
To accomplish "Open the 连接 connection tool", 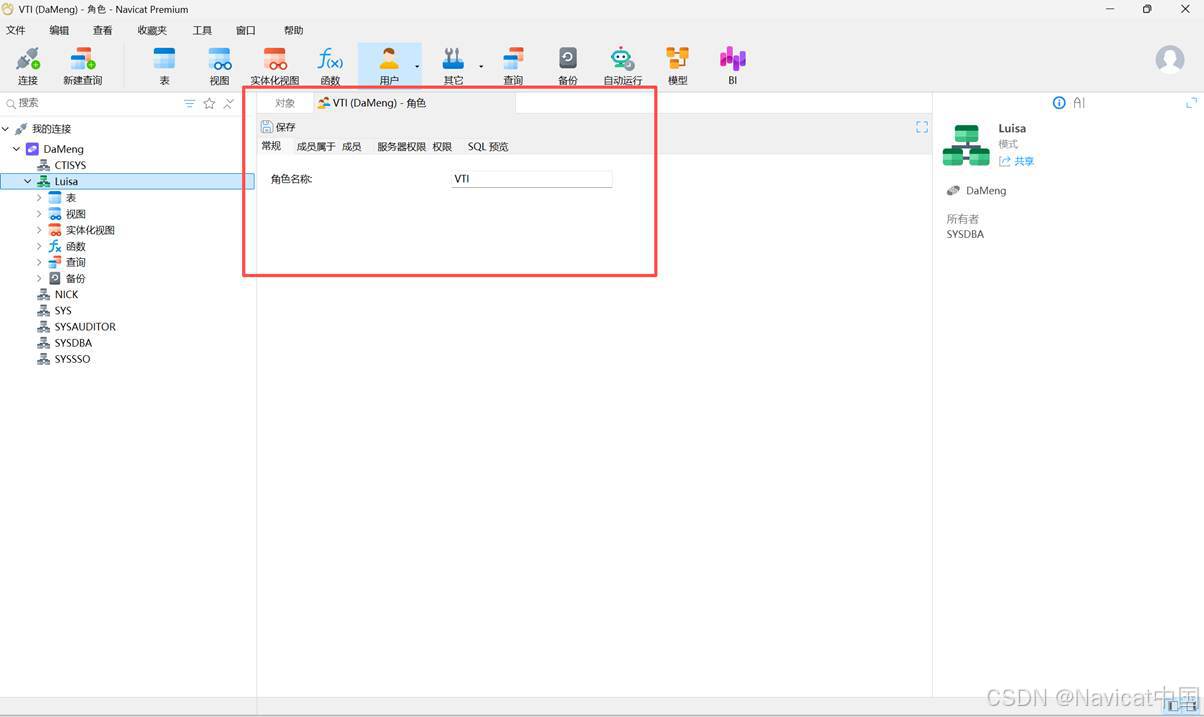I will [x=27, y=66].
